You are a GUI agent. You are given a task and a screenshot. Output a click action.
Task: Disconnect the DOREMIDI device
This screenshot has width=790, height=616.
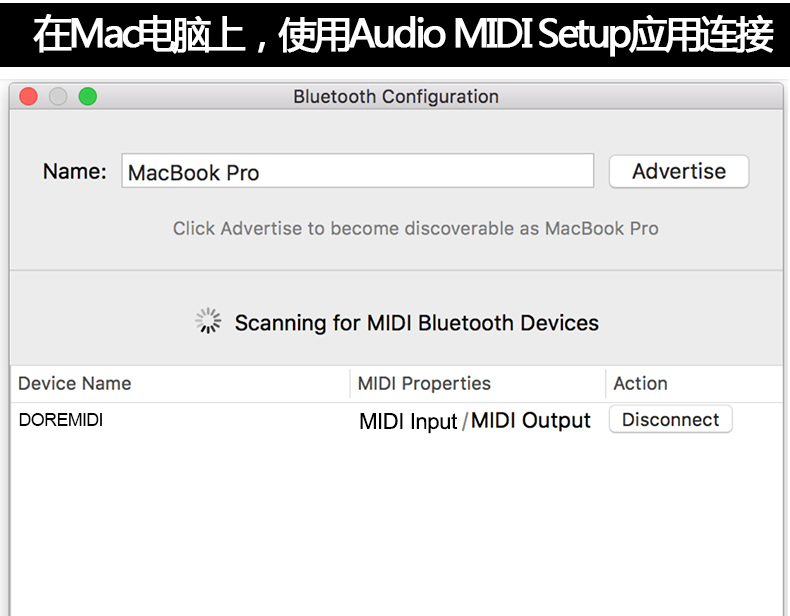(x=671, y=420)
